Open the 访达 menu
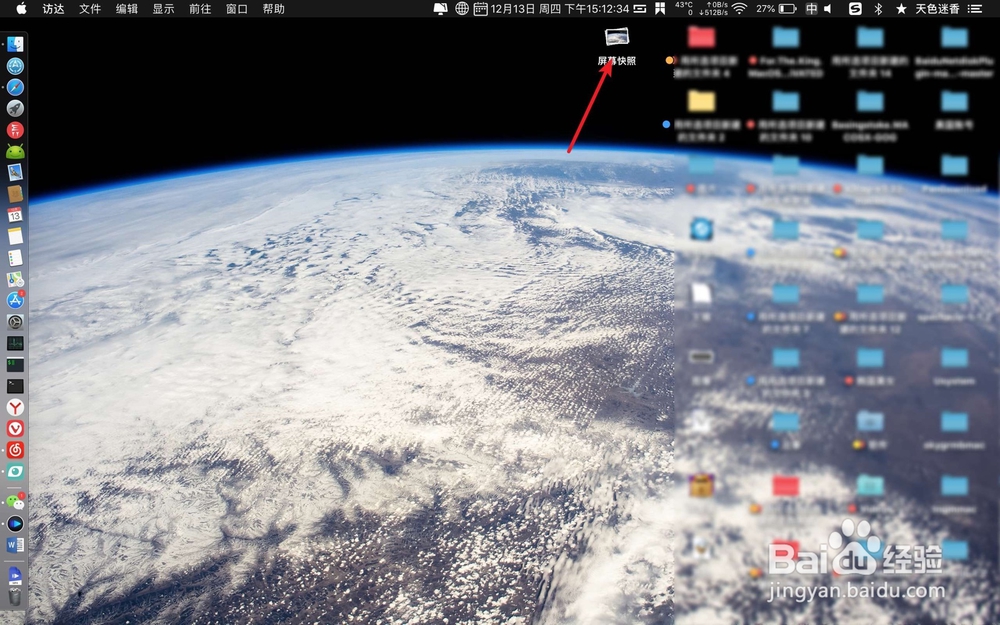This screenshot has width=1000, height=625. pos(54,9)
